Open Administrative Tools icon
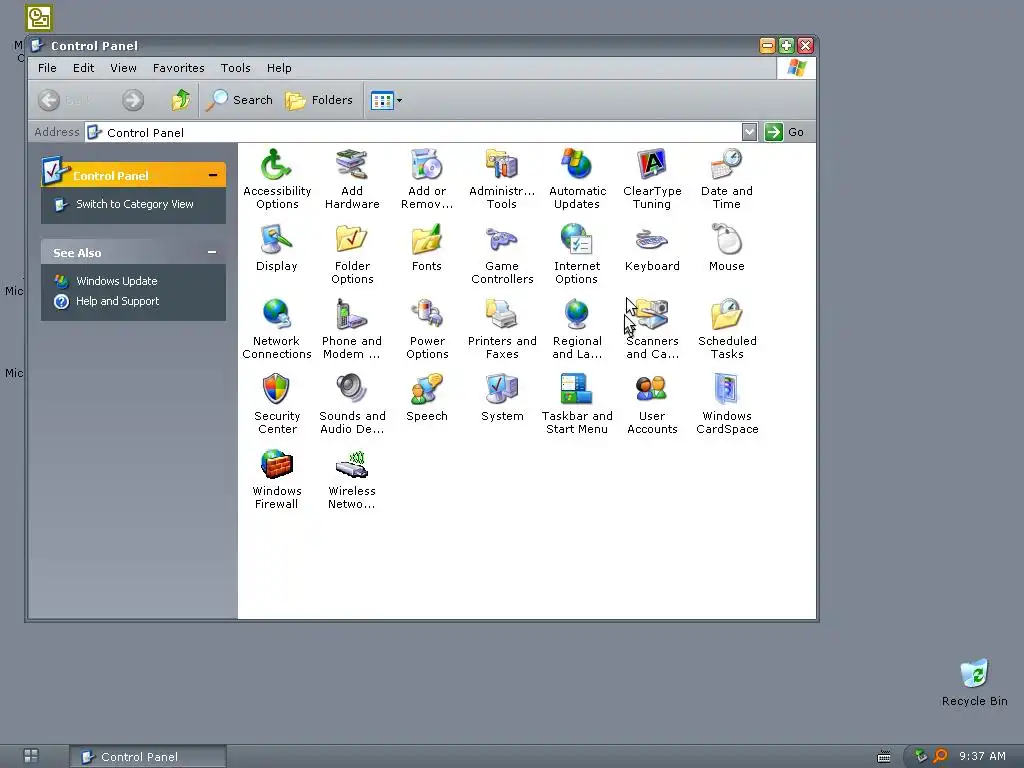 click(x=502, y=178)
